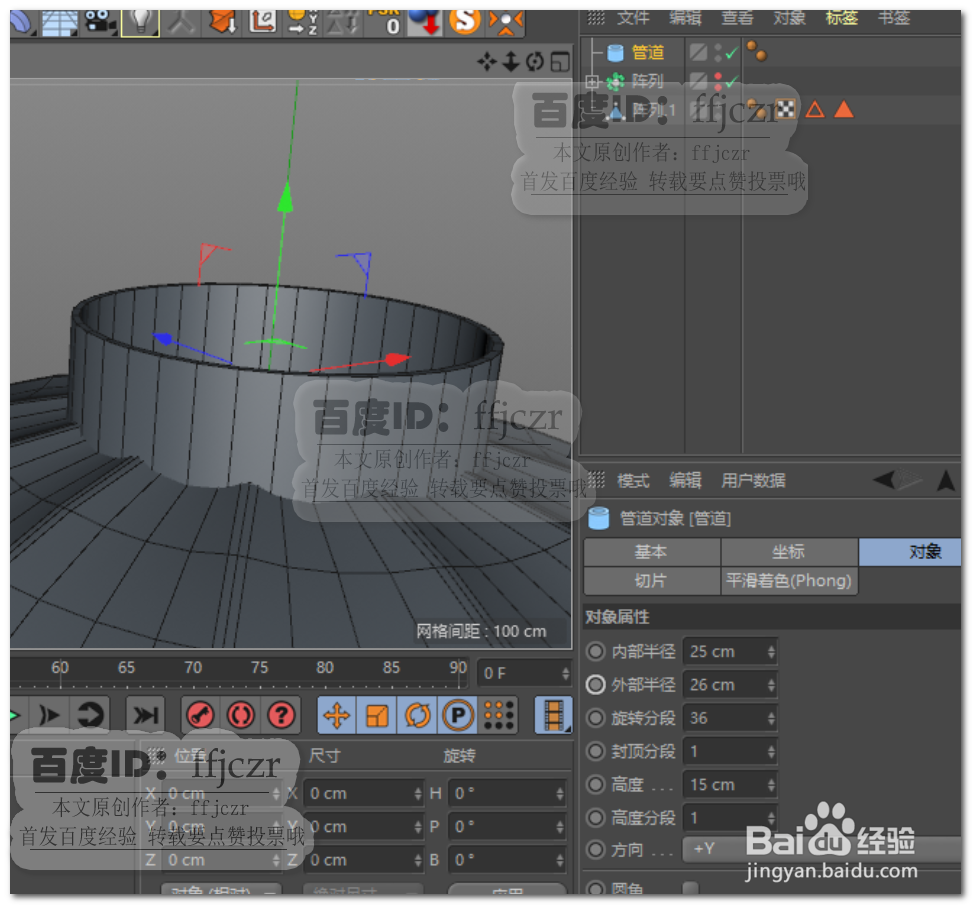Toggle the 旋转分段 keyframe circle
Image resolution: width=972 pixels, height=905 pixels.
[x=595, y=718]
